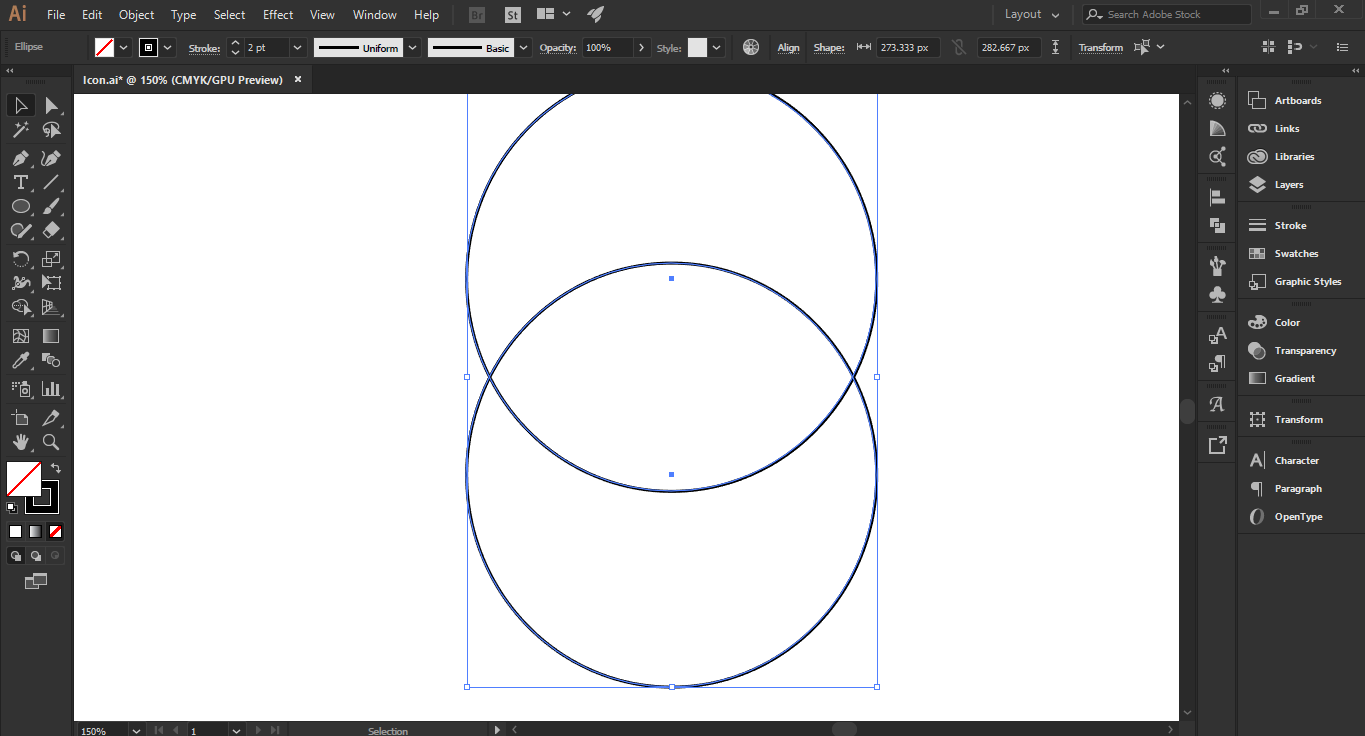Open the Window menu

[375, 14]
